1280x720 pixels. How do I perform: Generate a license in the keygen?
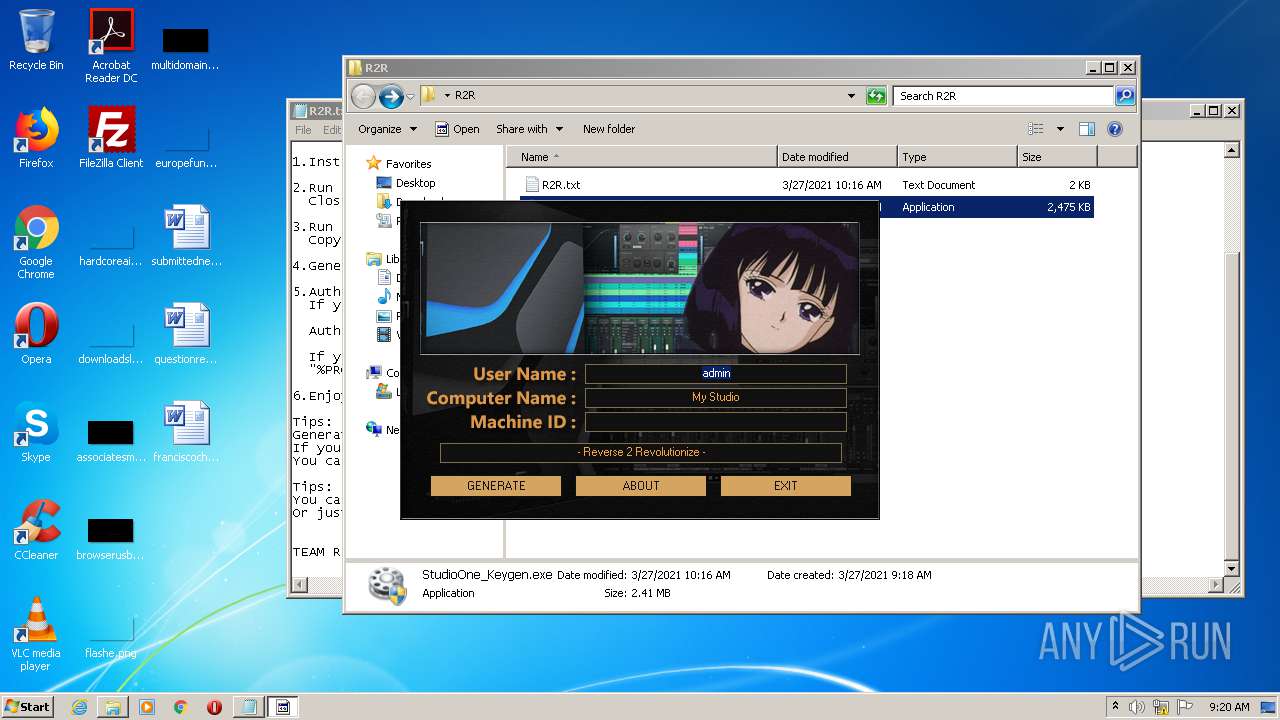click(495, 486)
